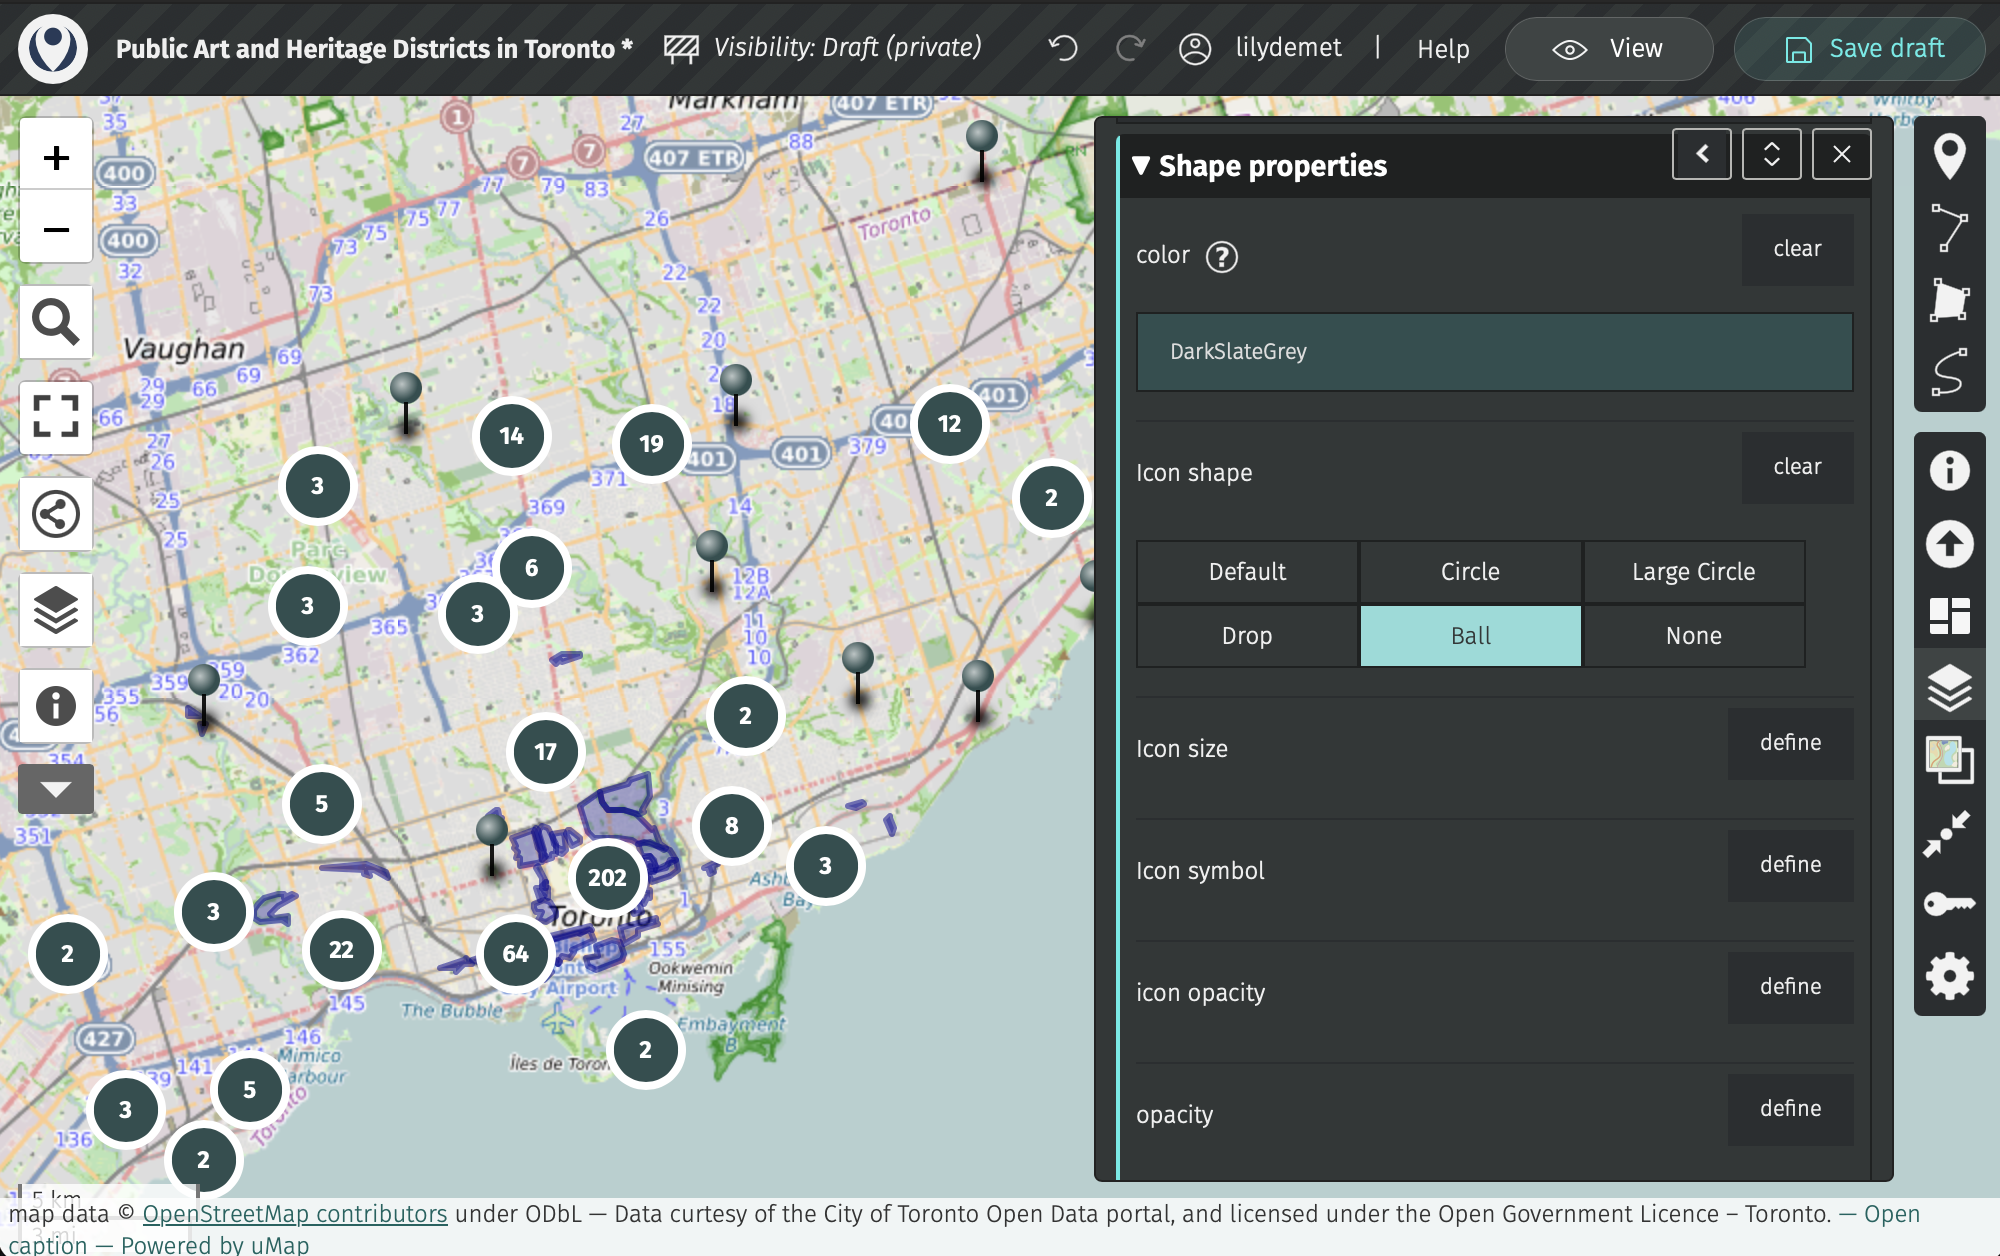Open the import data upload icon
2000x1256 pixels.
(1949, 544)
